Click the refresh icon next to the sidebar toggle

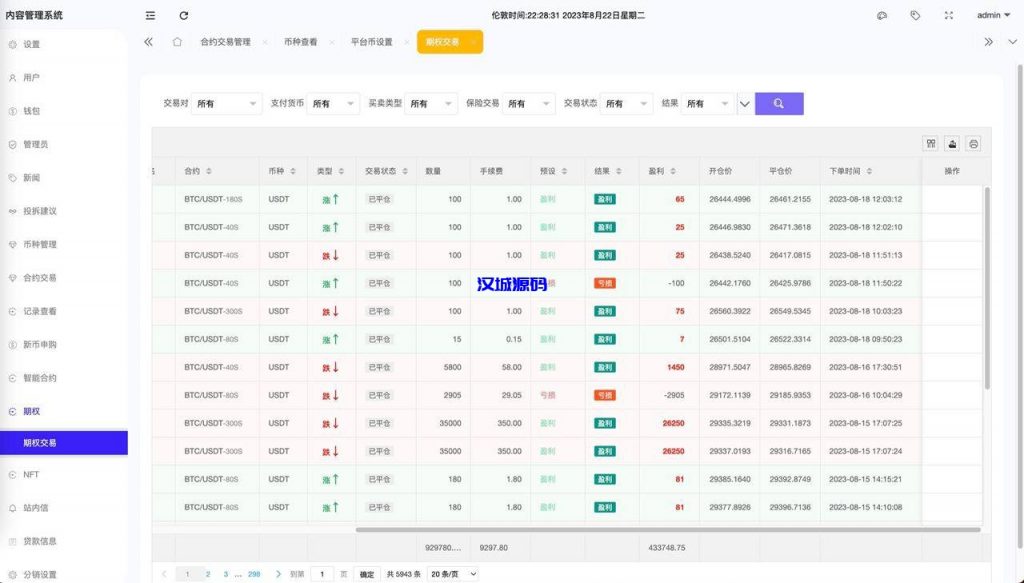[x=182, y=14]
